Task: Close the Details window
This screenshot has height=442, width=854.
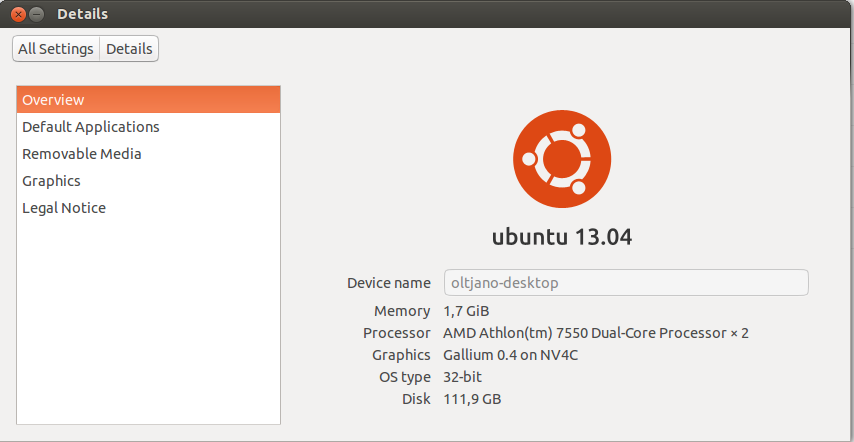Action: coord(18,14)
